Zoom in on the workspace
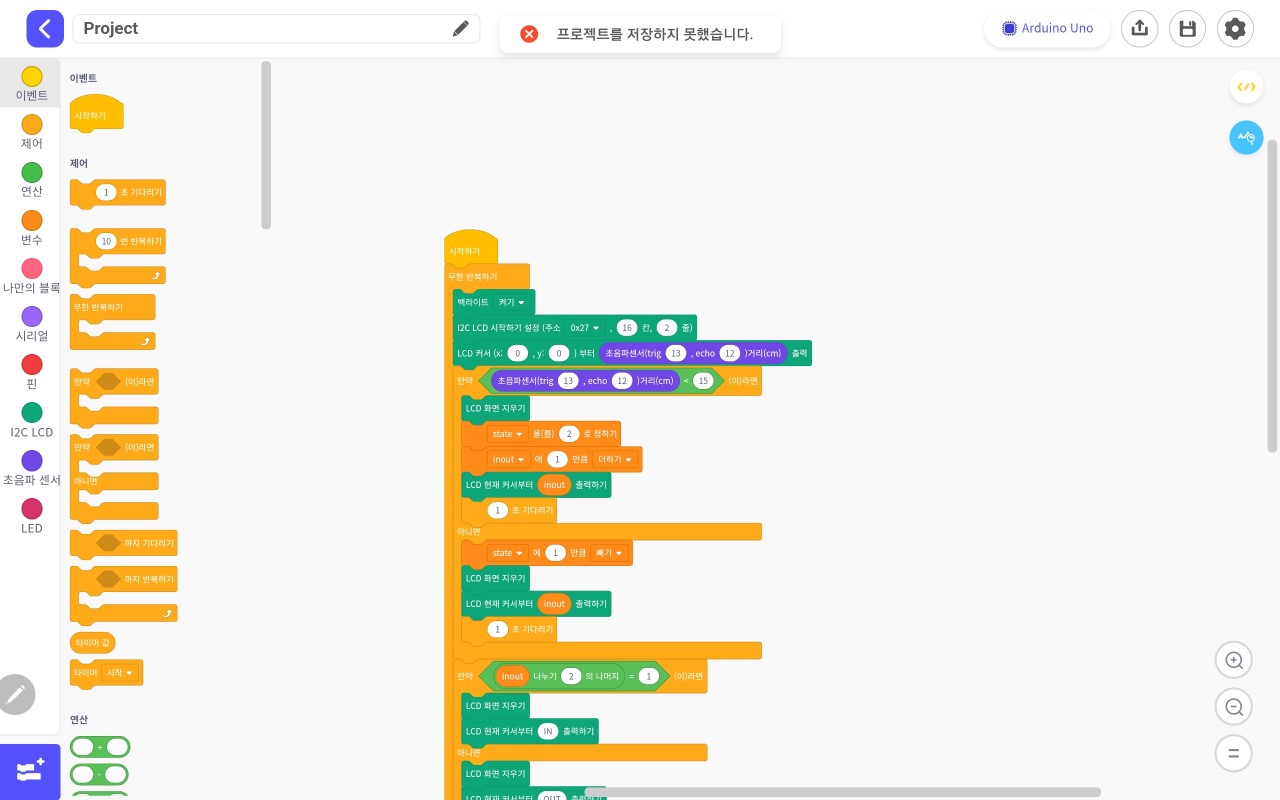Image resolution: width=1280 pixels, height=800 pixels. [x=1234, y=660]
